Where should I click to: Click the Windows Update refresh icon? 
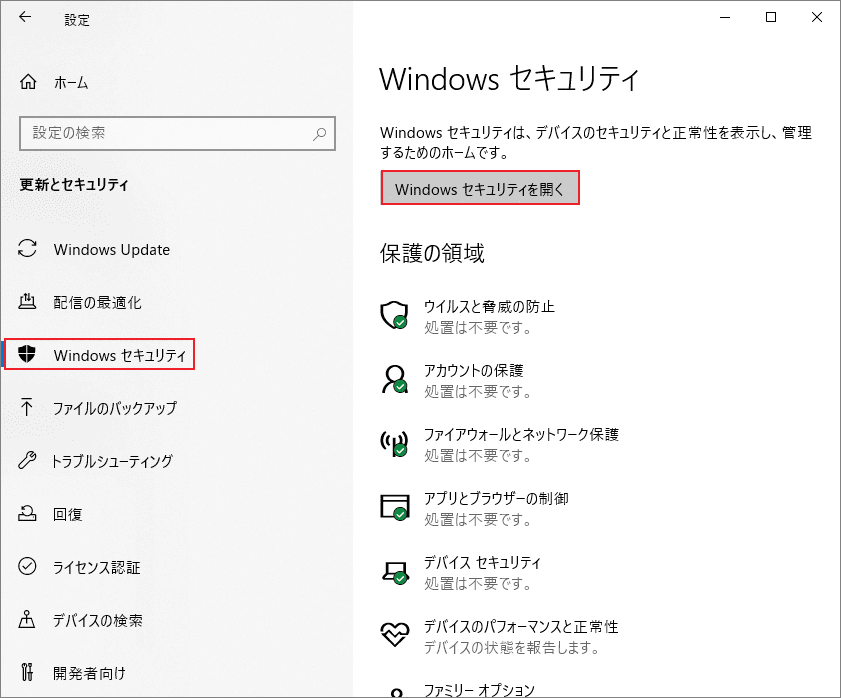(27, 249)
